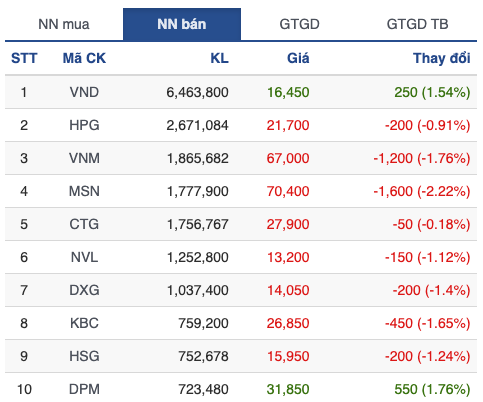The image size is (483, 402).
Task: Click change value -450 (-1.65%)
Action: click(428, 323)
